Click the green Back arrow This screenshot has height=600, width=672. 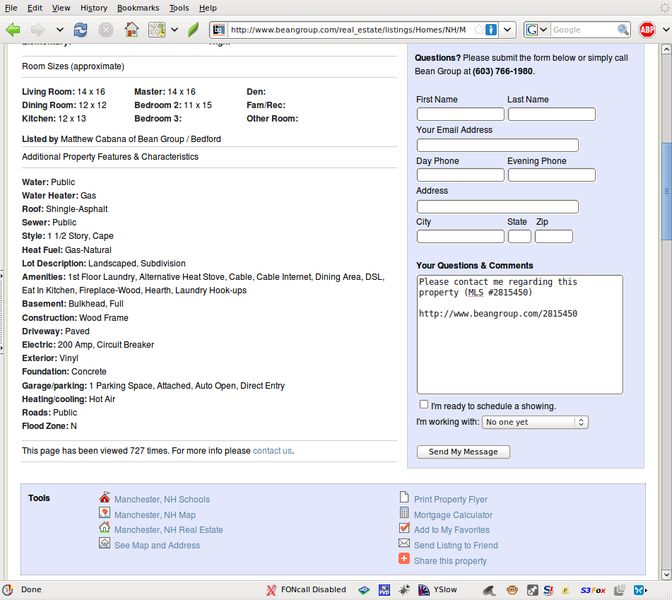[13, 30]
